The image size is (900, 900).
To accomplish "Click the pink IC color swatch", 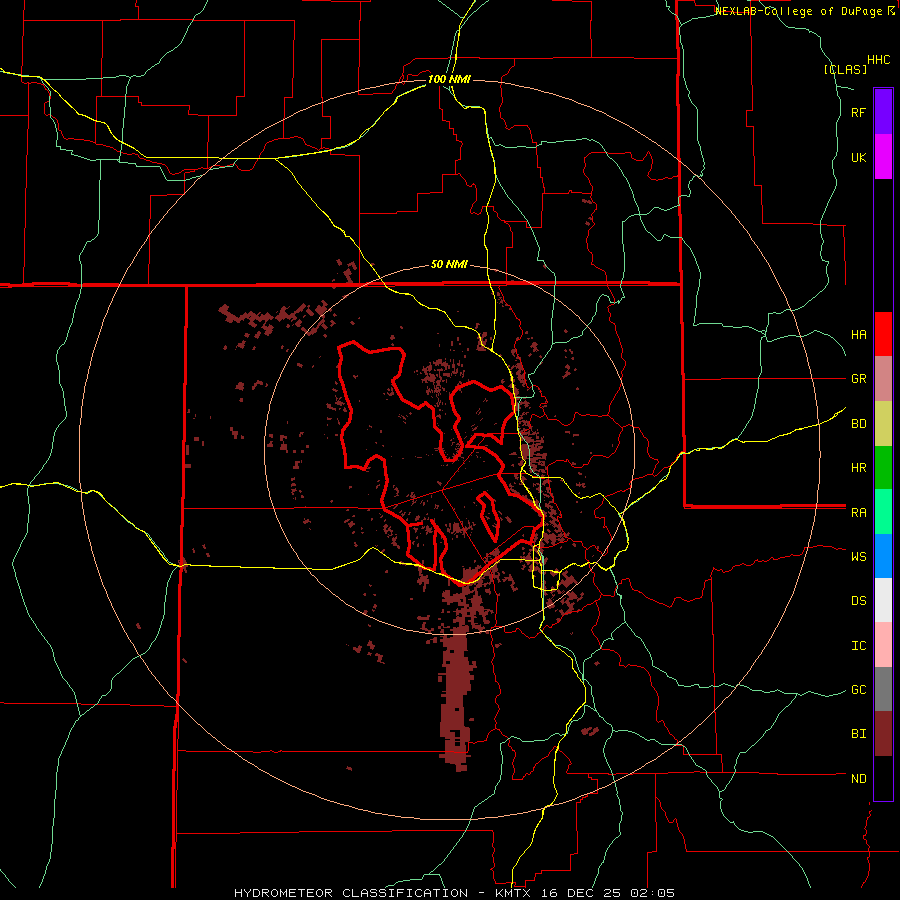I will 883,645.
